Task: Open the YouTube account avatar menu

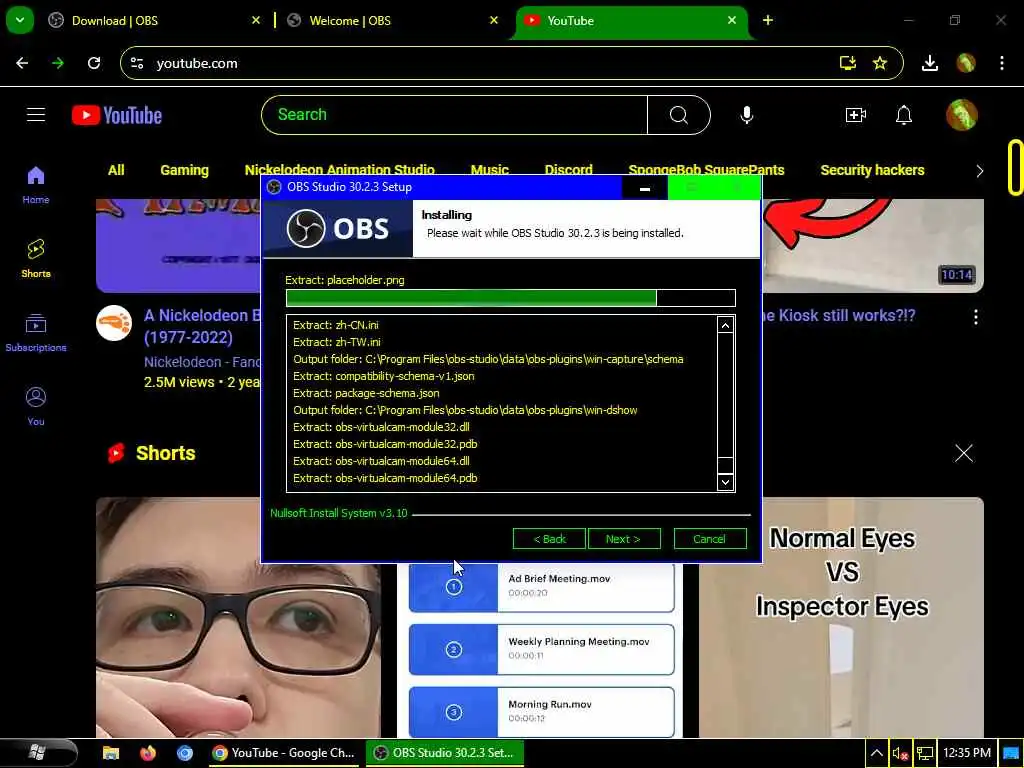Action: [x=961, y=115]
